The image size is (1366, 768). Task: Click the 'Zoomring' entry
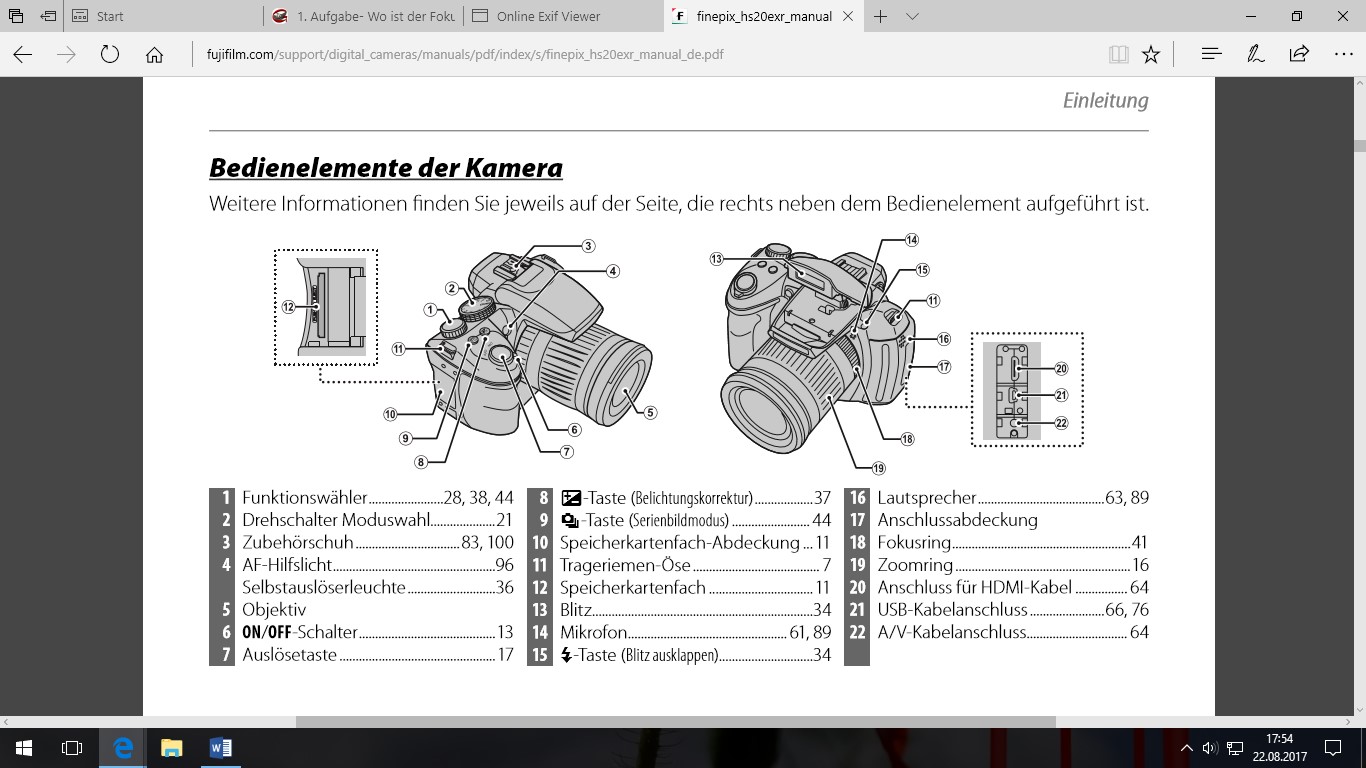pos(915,565)
